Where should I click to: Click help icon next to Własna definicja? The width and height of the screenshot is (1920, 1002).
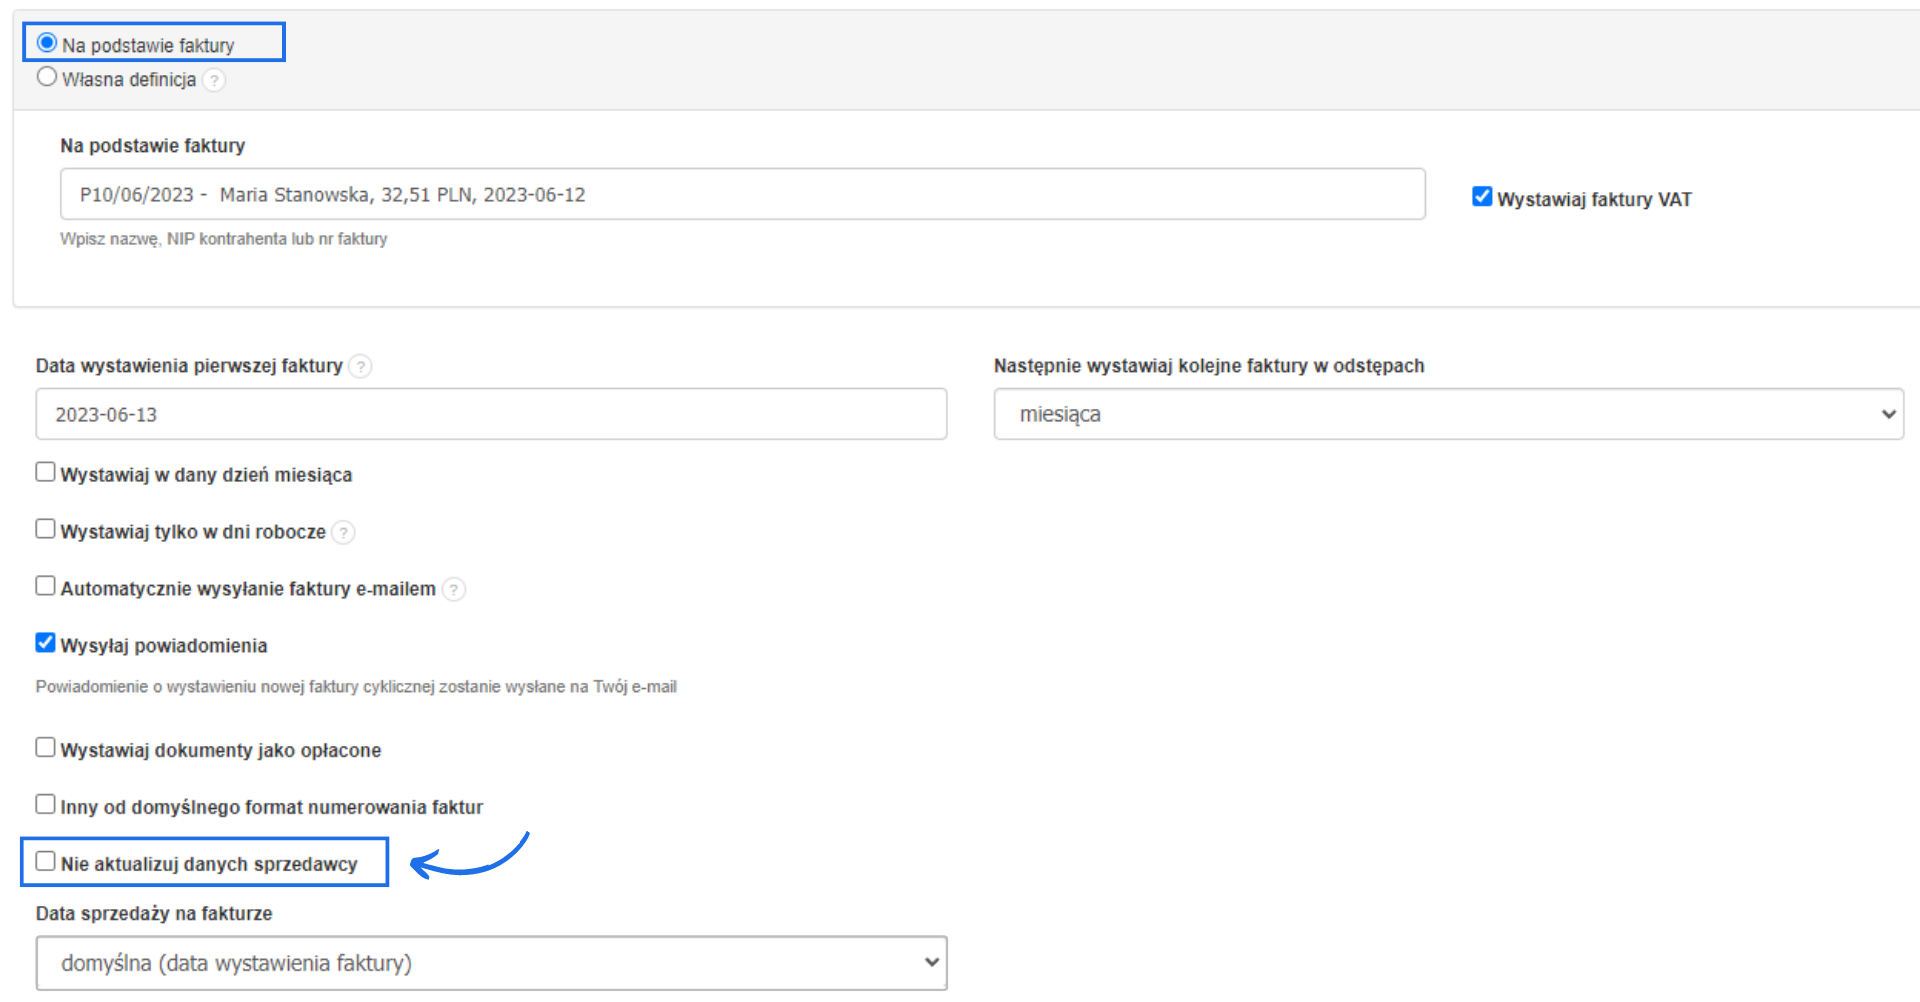pyautogui.click(x=214, y=80)
